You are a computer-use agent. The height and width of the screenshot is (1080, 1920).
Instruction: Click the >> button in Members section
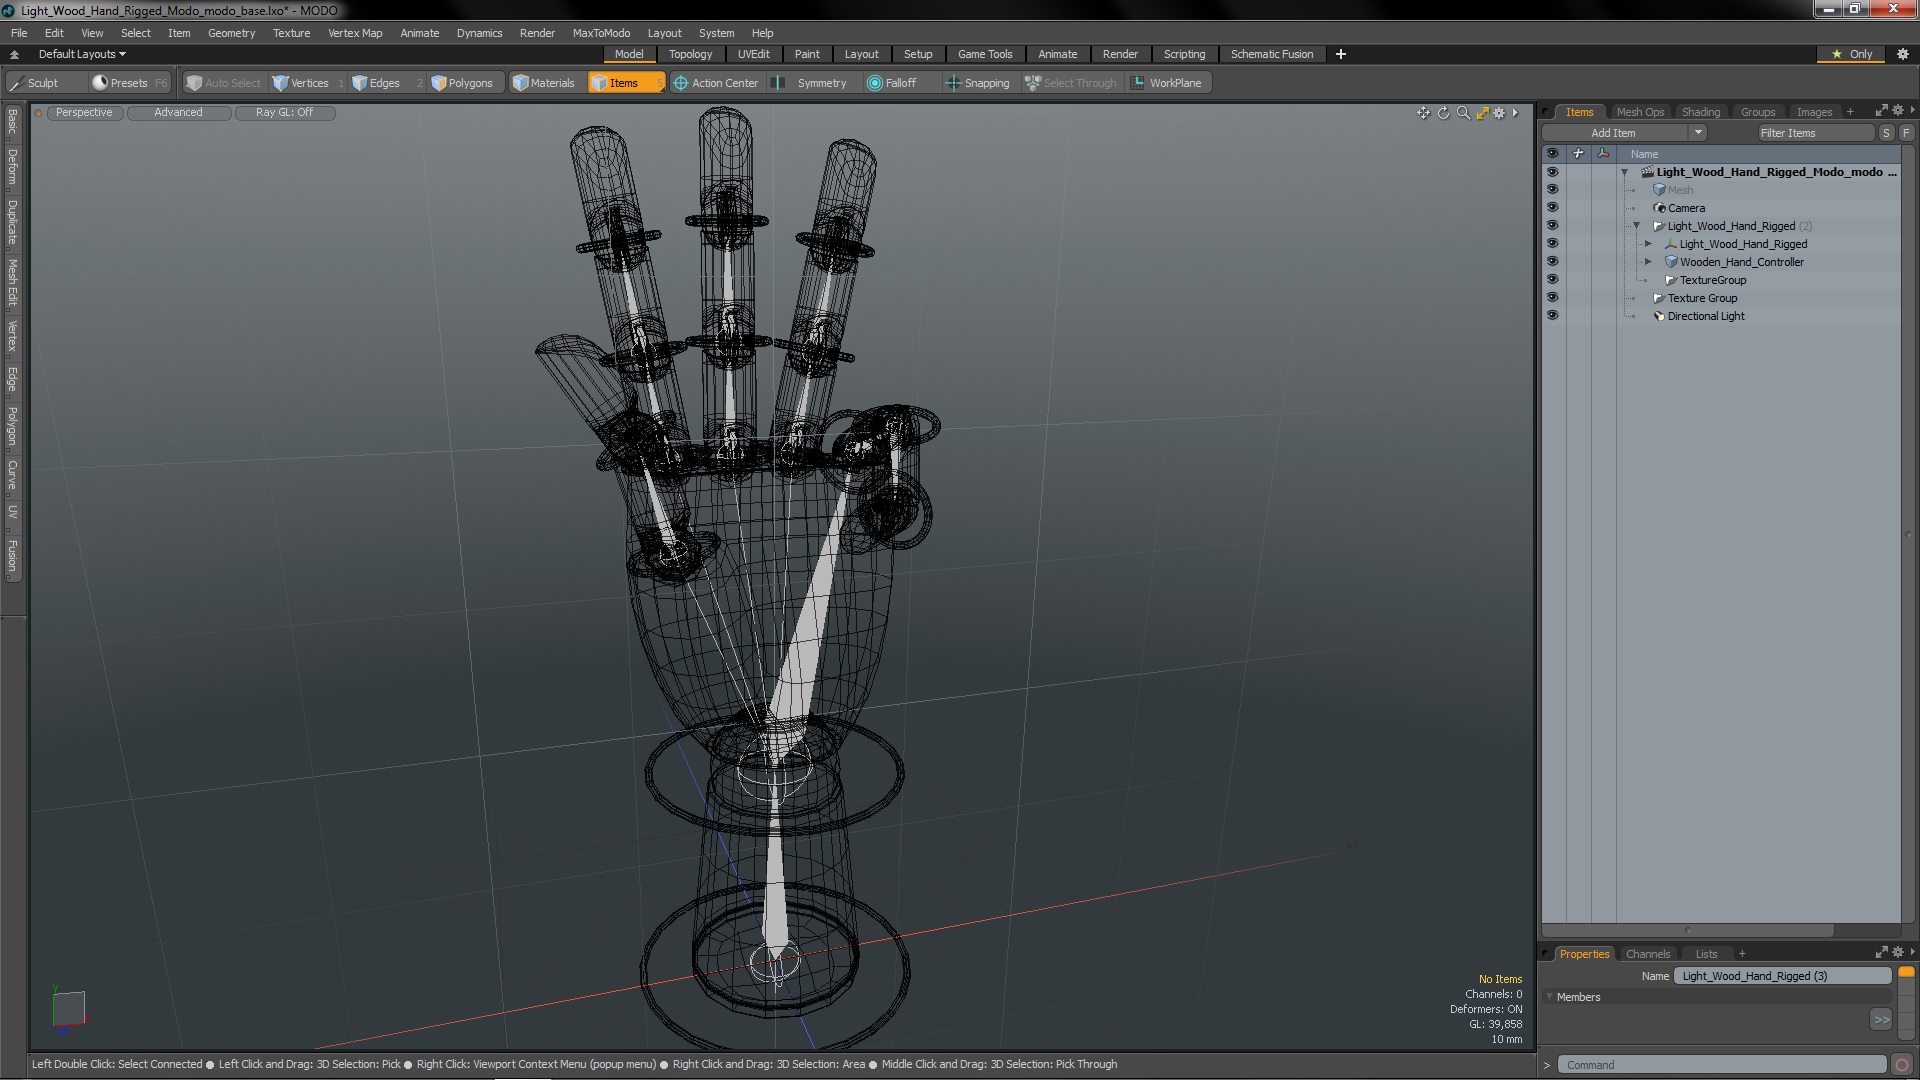coord(1881,1020)
